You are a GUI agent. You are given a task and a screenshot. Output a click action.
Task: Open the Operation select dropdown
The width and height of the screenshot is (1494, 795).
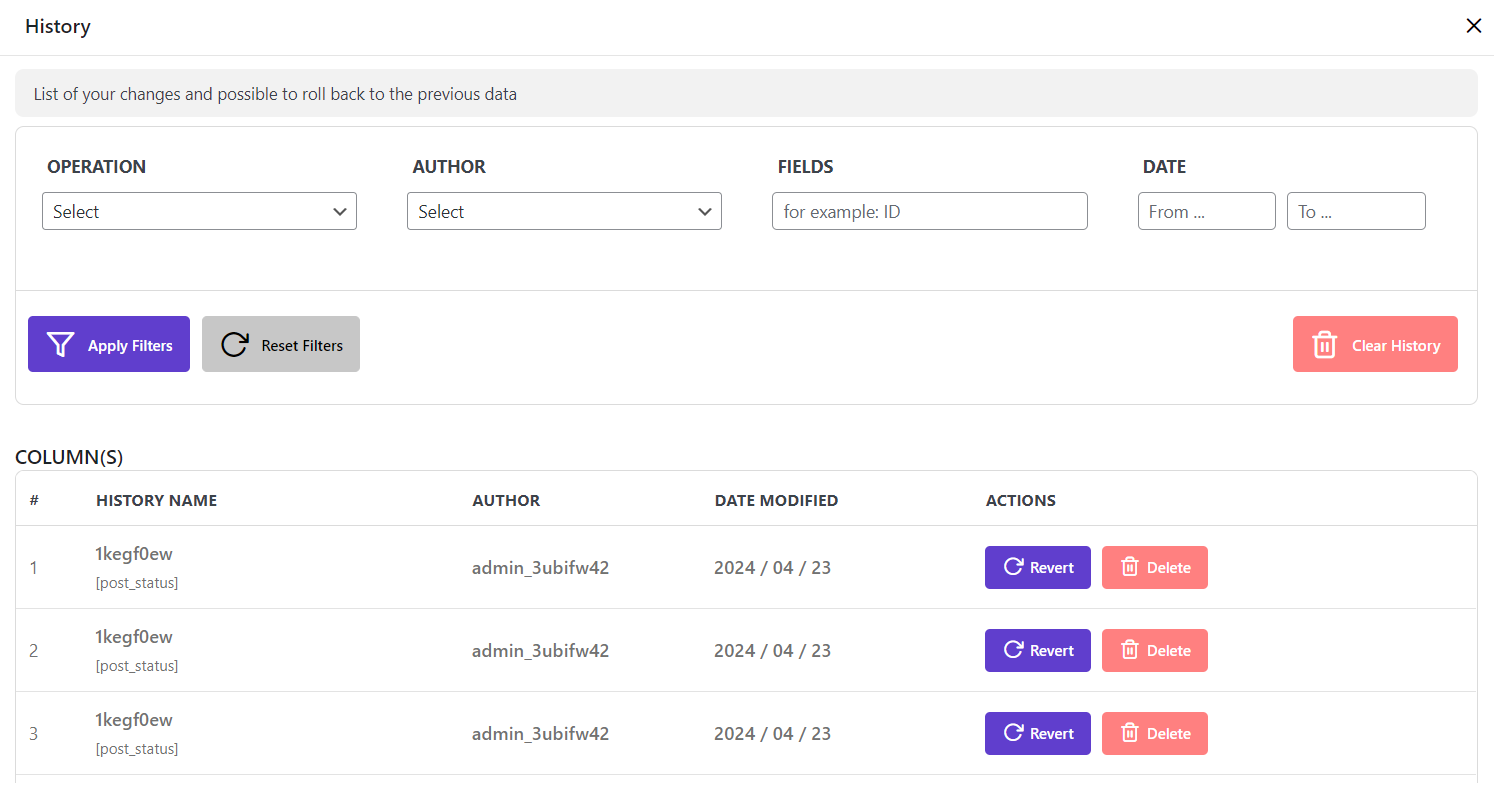199,212
